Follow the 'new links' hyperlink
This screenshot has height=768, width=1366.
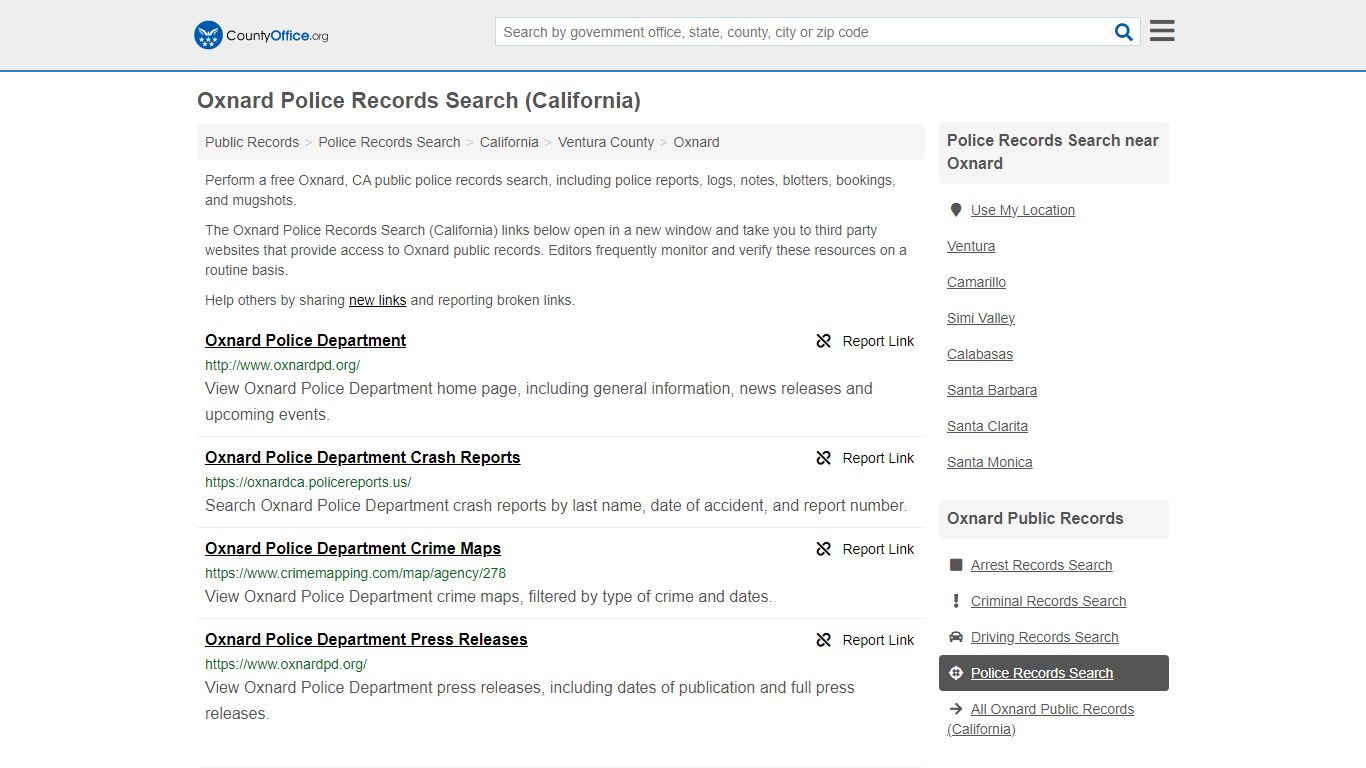(x=377, y=300)
